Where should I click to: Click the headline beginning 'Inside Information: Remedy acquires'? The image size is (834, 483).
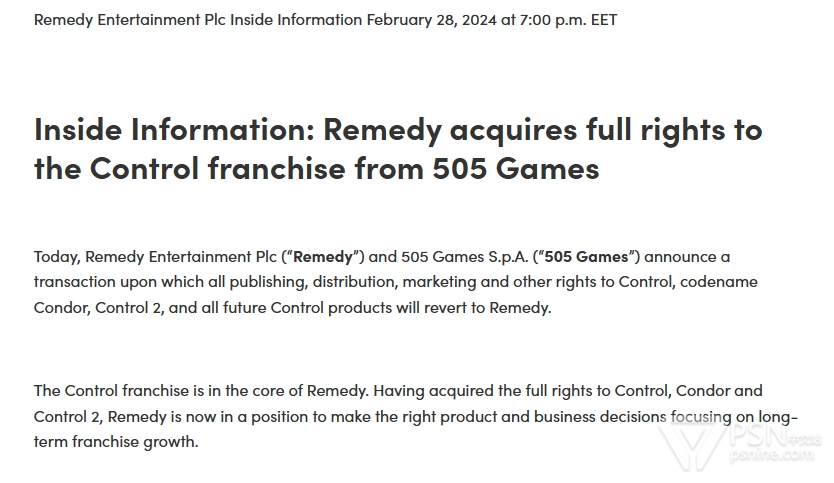point(398,148)
